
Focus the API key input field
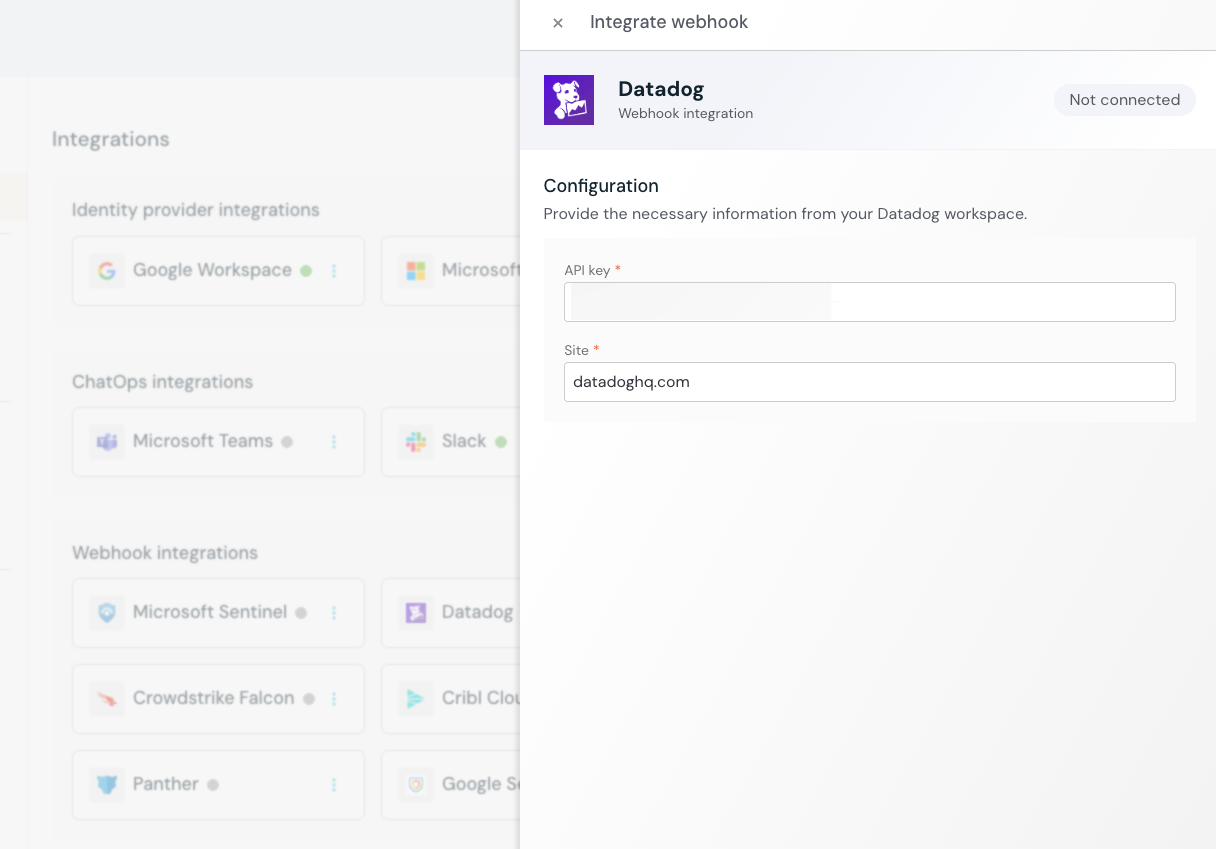click(869, 302)
